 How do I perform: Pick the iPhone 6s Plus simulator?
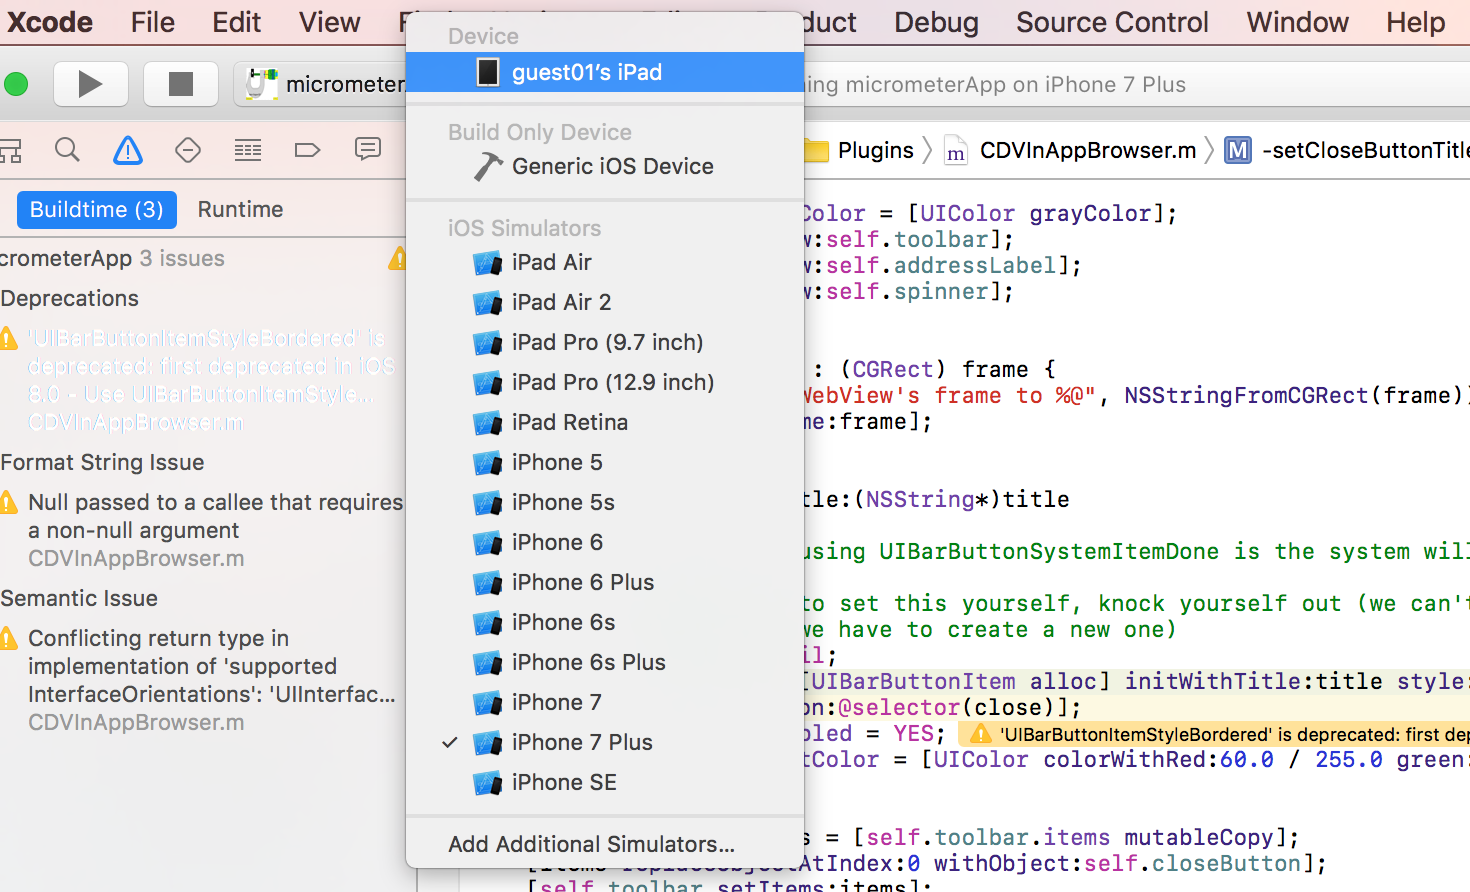(605, 662)
